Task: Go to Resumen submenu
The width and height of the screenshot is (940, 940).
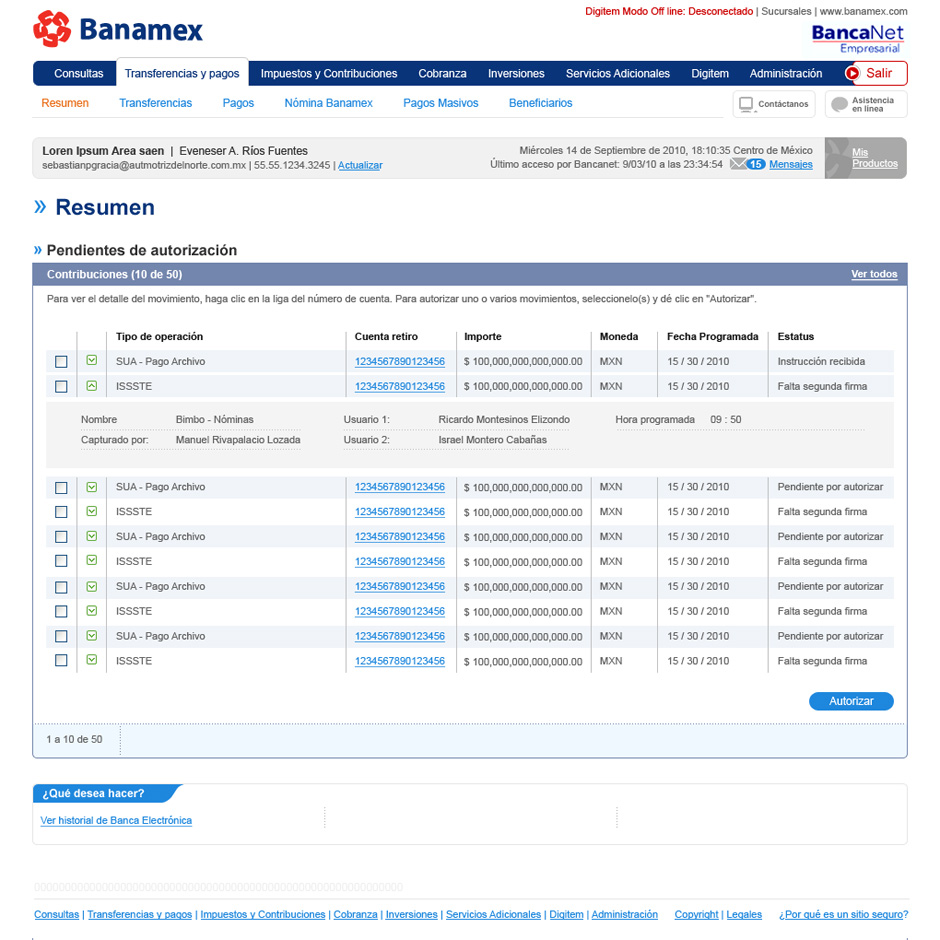Action: (65, 103)
